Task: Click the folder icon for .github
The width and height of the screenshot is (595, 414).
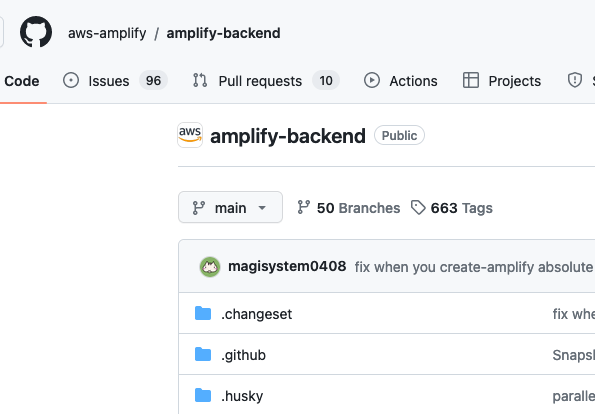Action: pyautogui.click(x=203, y=354)
